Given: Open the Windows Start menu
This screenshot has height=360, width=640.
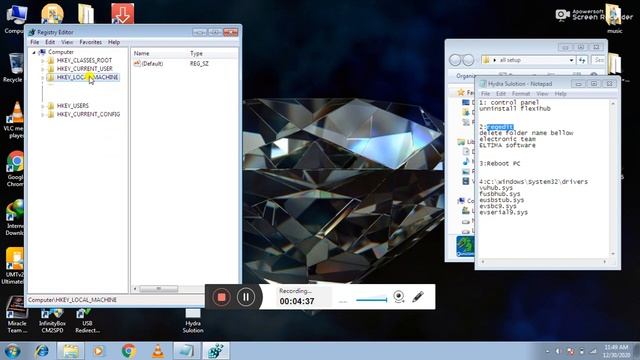Looking at the screenshot, I should 12,351.
